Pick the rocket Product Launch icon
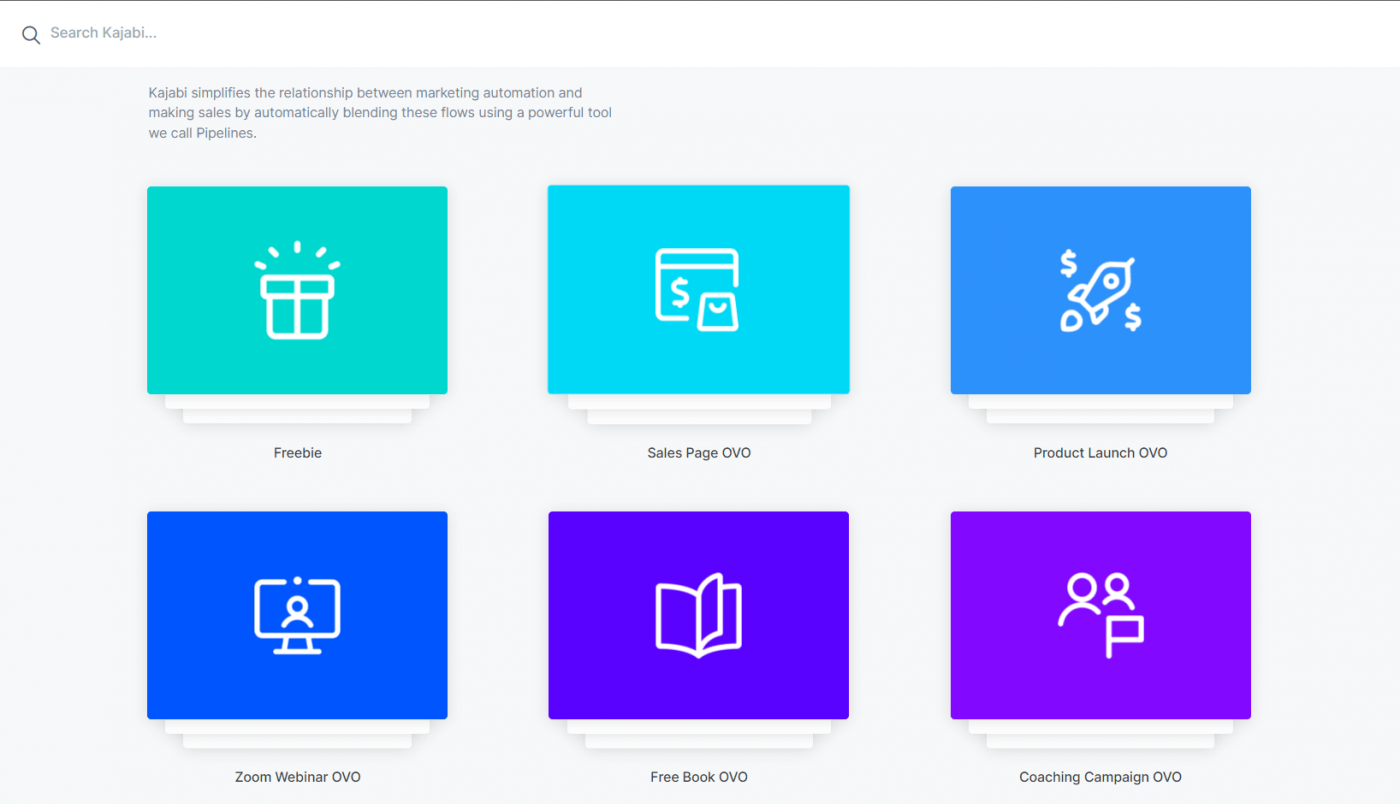This screenshot has height=804, width=1400. coord(1100,292)
